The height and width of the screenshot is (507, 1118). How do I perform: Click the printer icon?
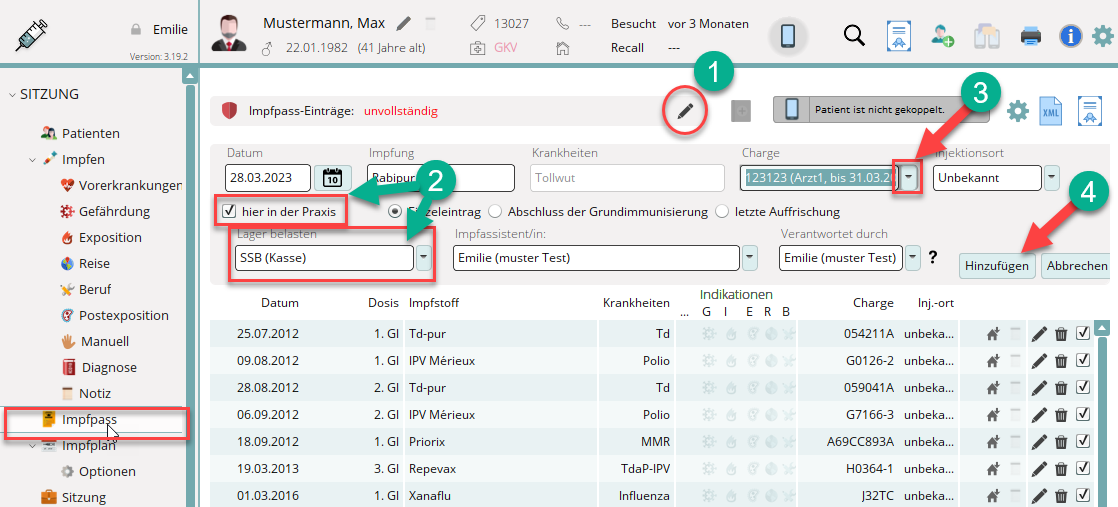click(x=1031, y=37)
